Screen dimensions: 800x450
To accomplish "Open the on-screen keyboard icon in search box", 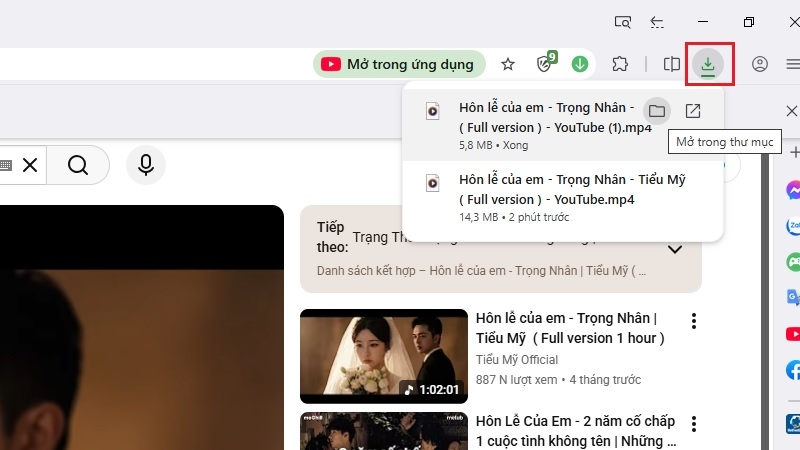I will pos(6,165).
